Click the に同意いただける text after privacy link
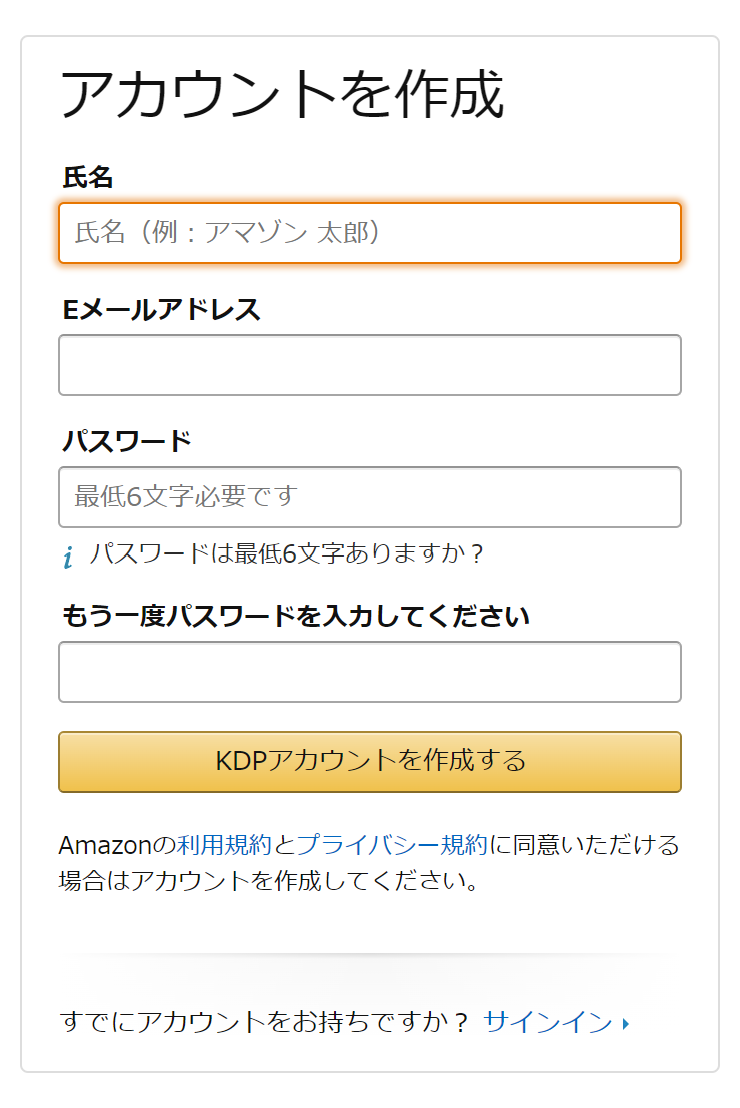740x1108 pixels. pyautogui.click(x=585, y=844)
